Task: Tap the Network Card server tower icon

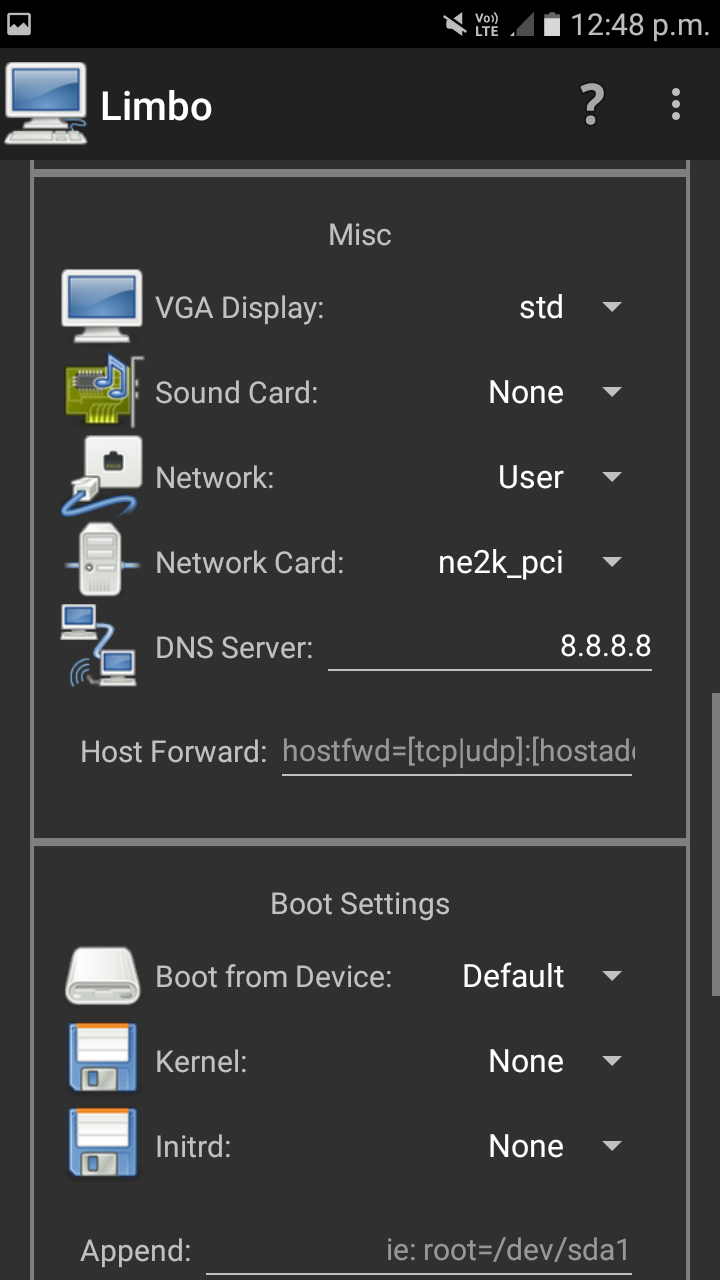Action: tap(101, 561)
